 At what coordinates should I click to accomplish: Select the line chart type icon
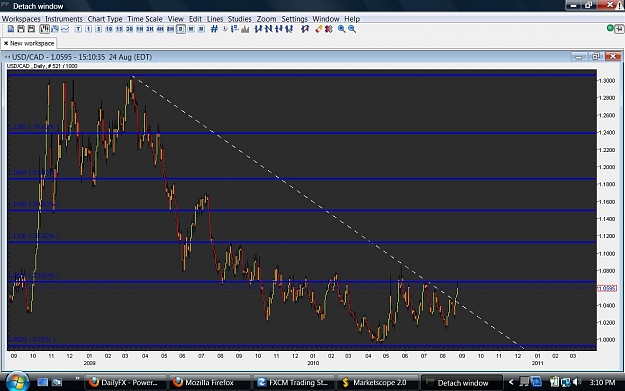(65, 29)
